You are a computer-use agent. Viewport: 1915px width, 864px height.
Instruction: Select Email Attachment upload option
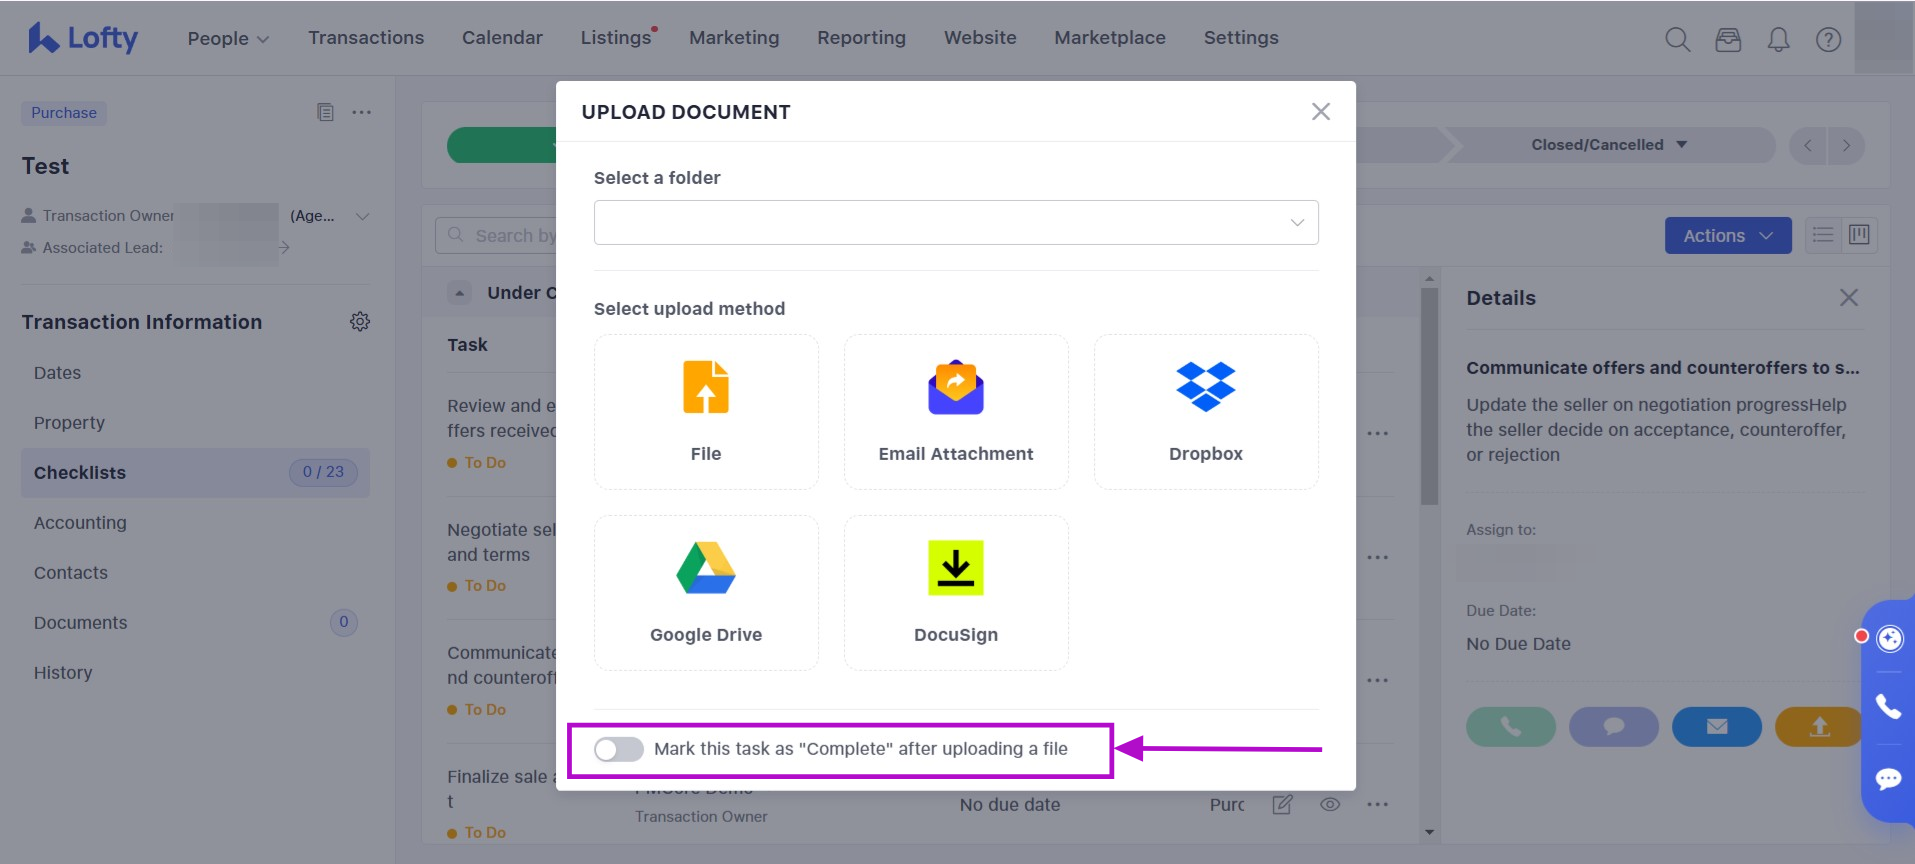click(x=955, y=411)
